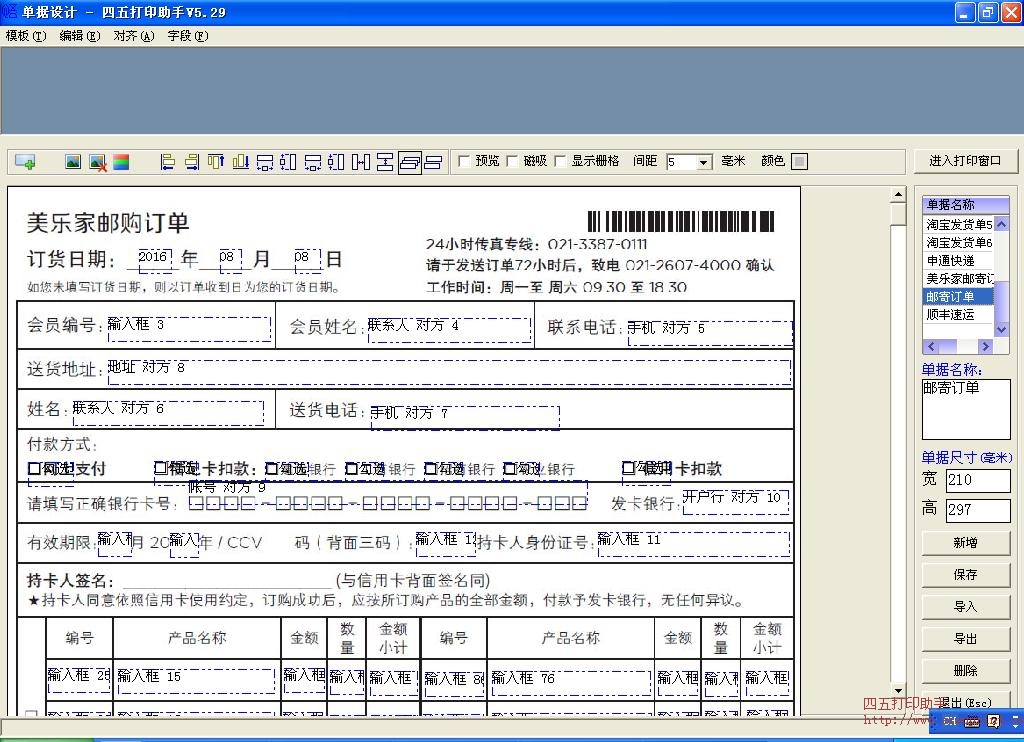
Task: Click the insert image icon
Action: tap(72, 161)
